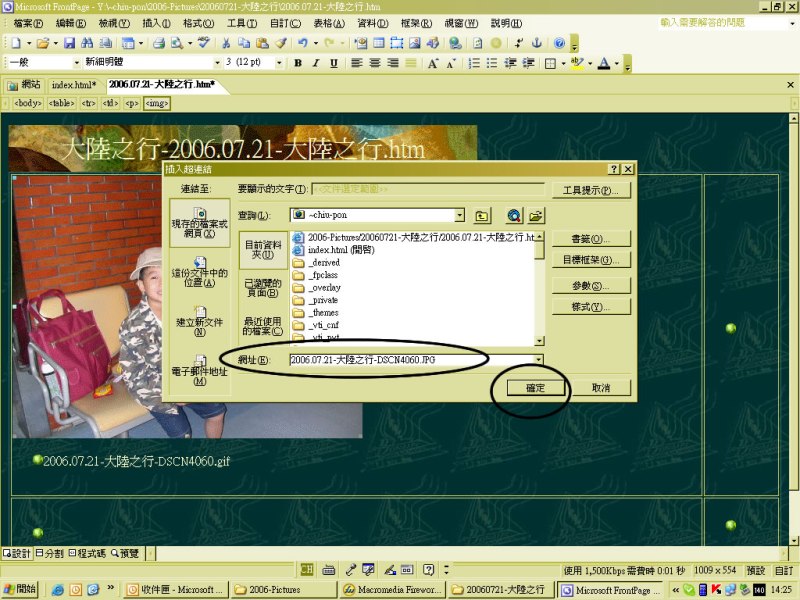The image size is (800, 600).
Task: Click the browse the Web icon
Action: pyautogui.click(x=514, y=215)
